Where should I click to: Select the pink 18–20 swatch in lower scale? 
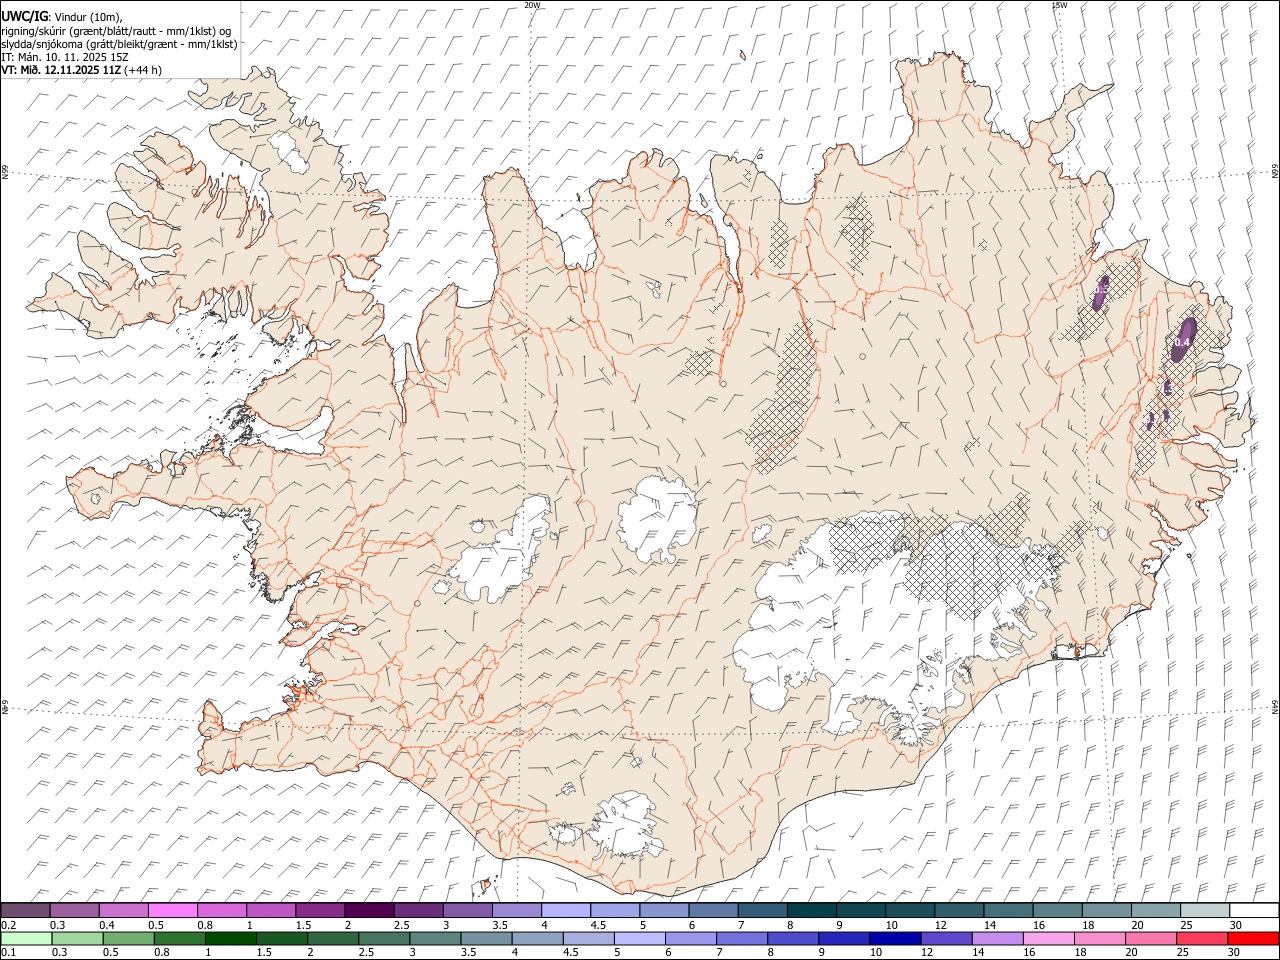click(x=1099, y=938)
